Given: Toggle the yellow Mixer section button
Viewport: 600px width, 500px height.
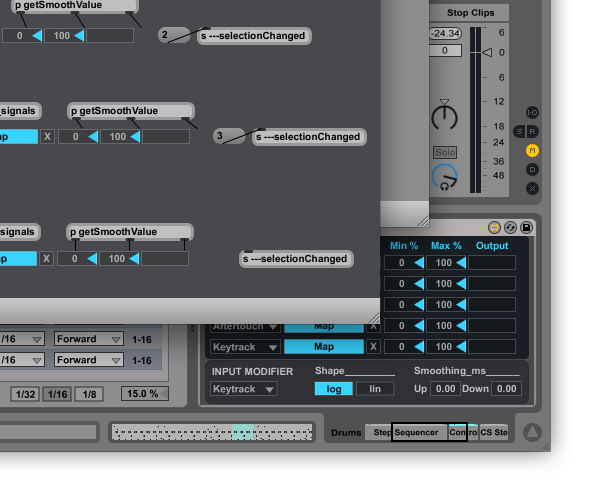Looking at the screenshot, I should [x=532, y=150].
